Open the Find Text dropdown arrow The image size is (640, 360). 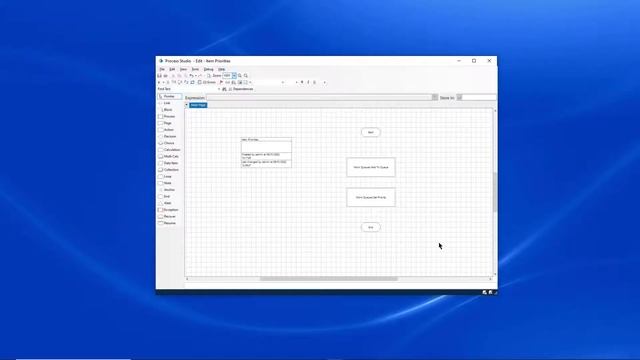pos(219,89)
